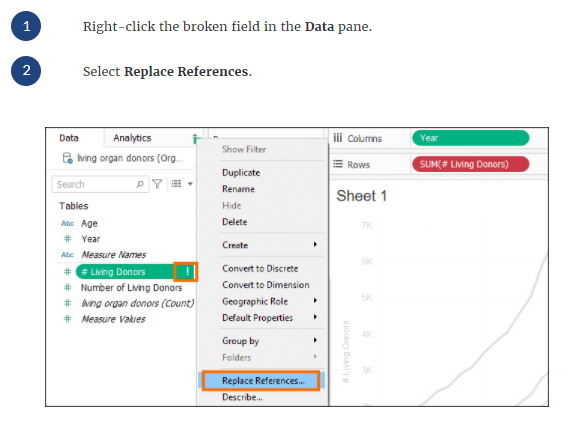Choose Show Filter in context menu
The image size is (581, 422).
[x=244, y=149]
